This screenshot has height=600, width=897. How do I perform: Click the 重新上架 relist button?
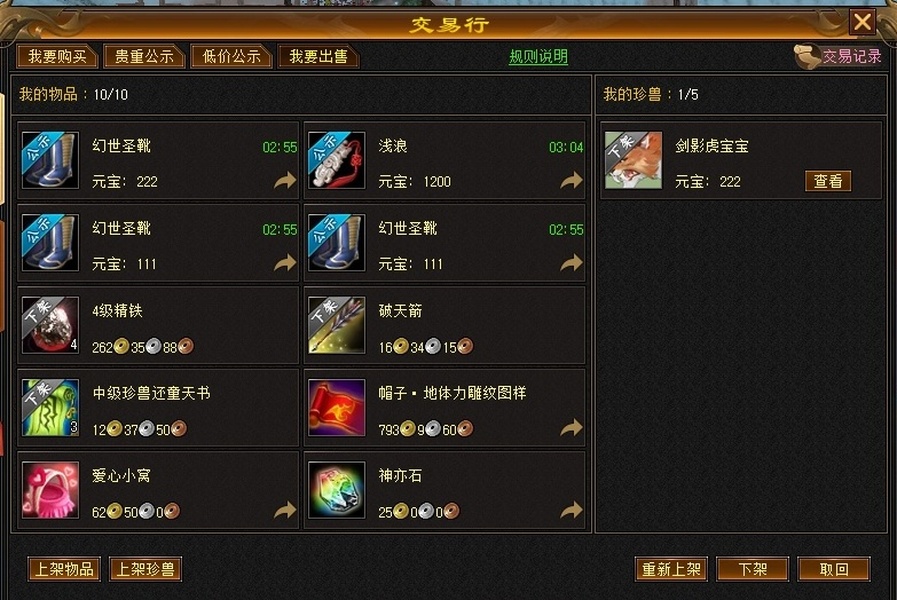tap(671, 569)
